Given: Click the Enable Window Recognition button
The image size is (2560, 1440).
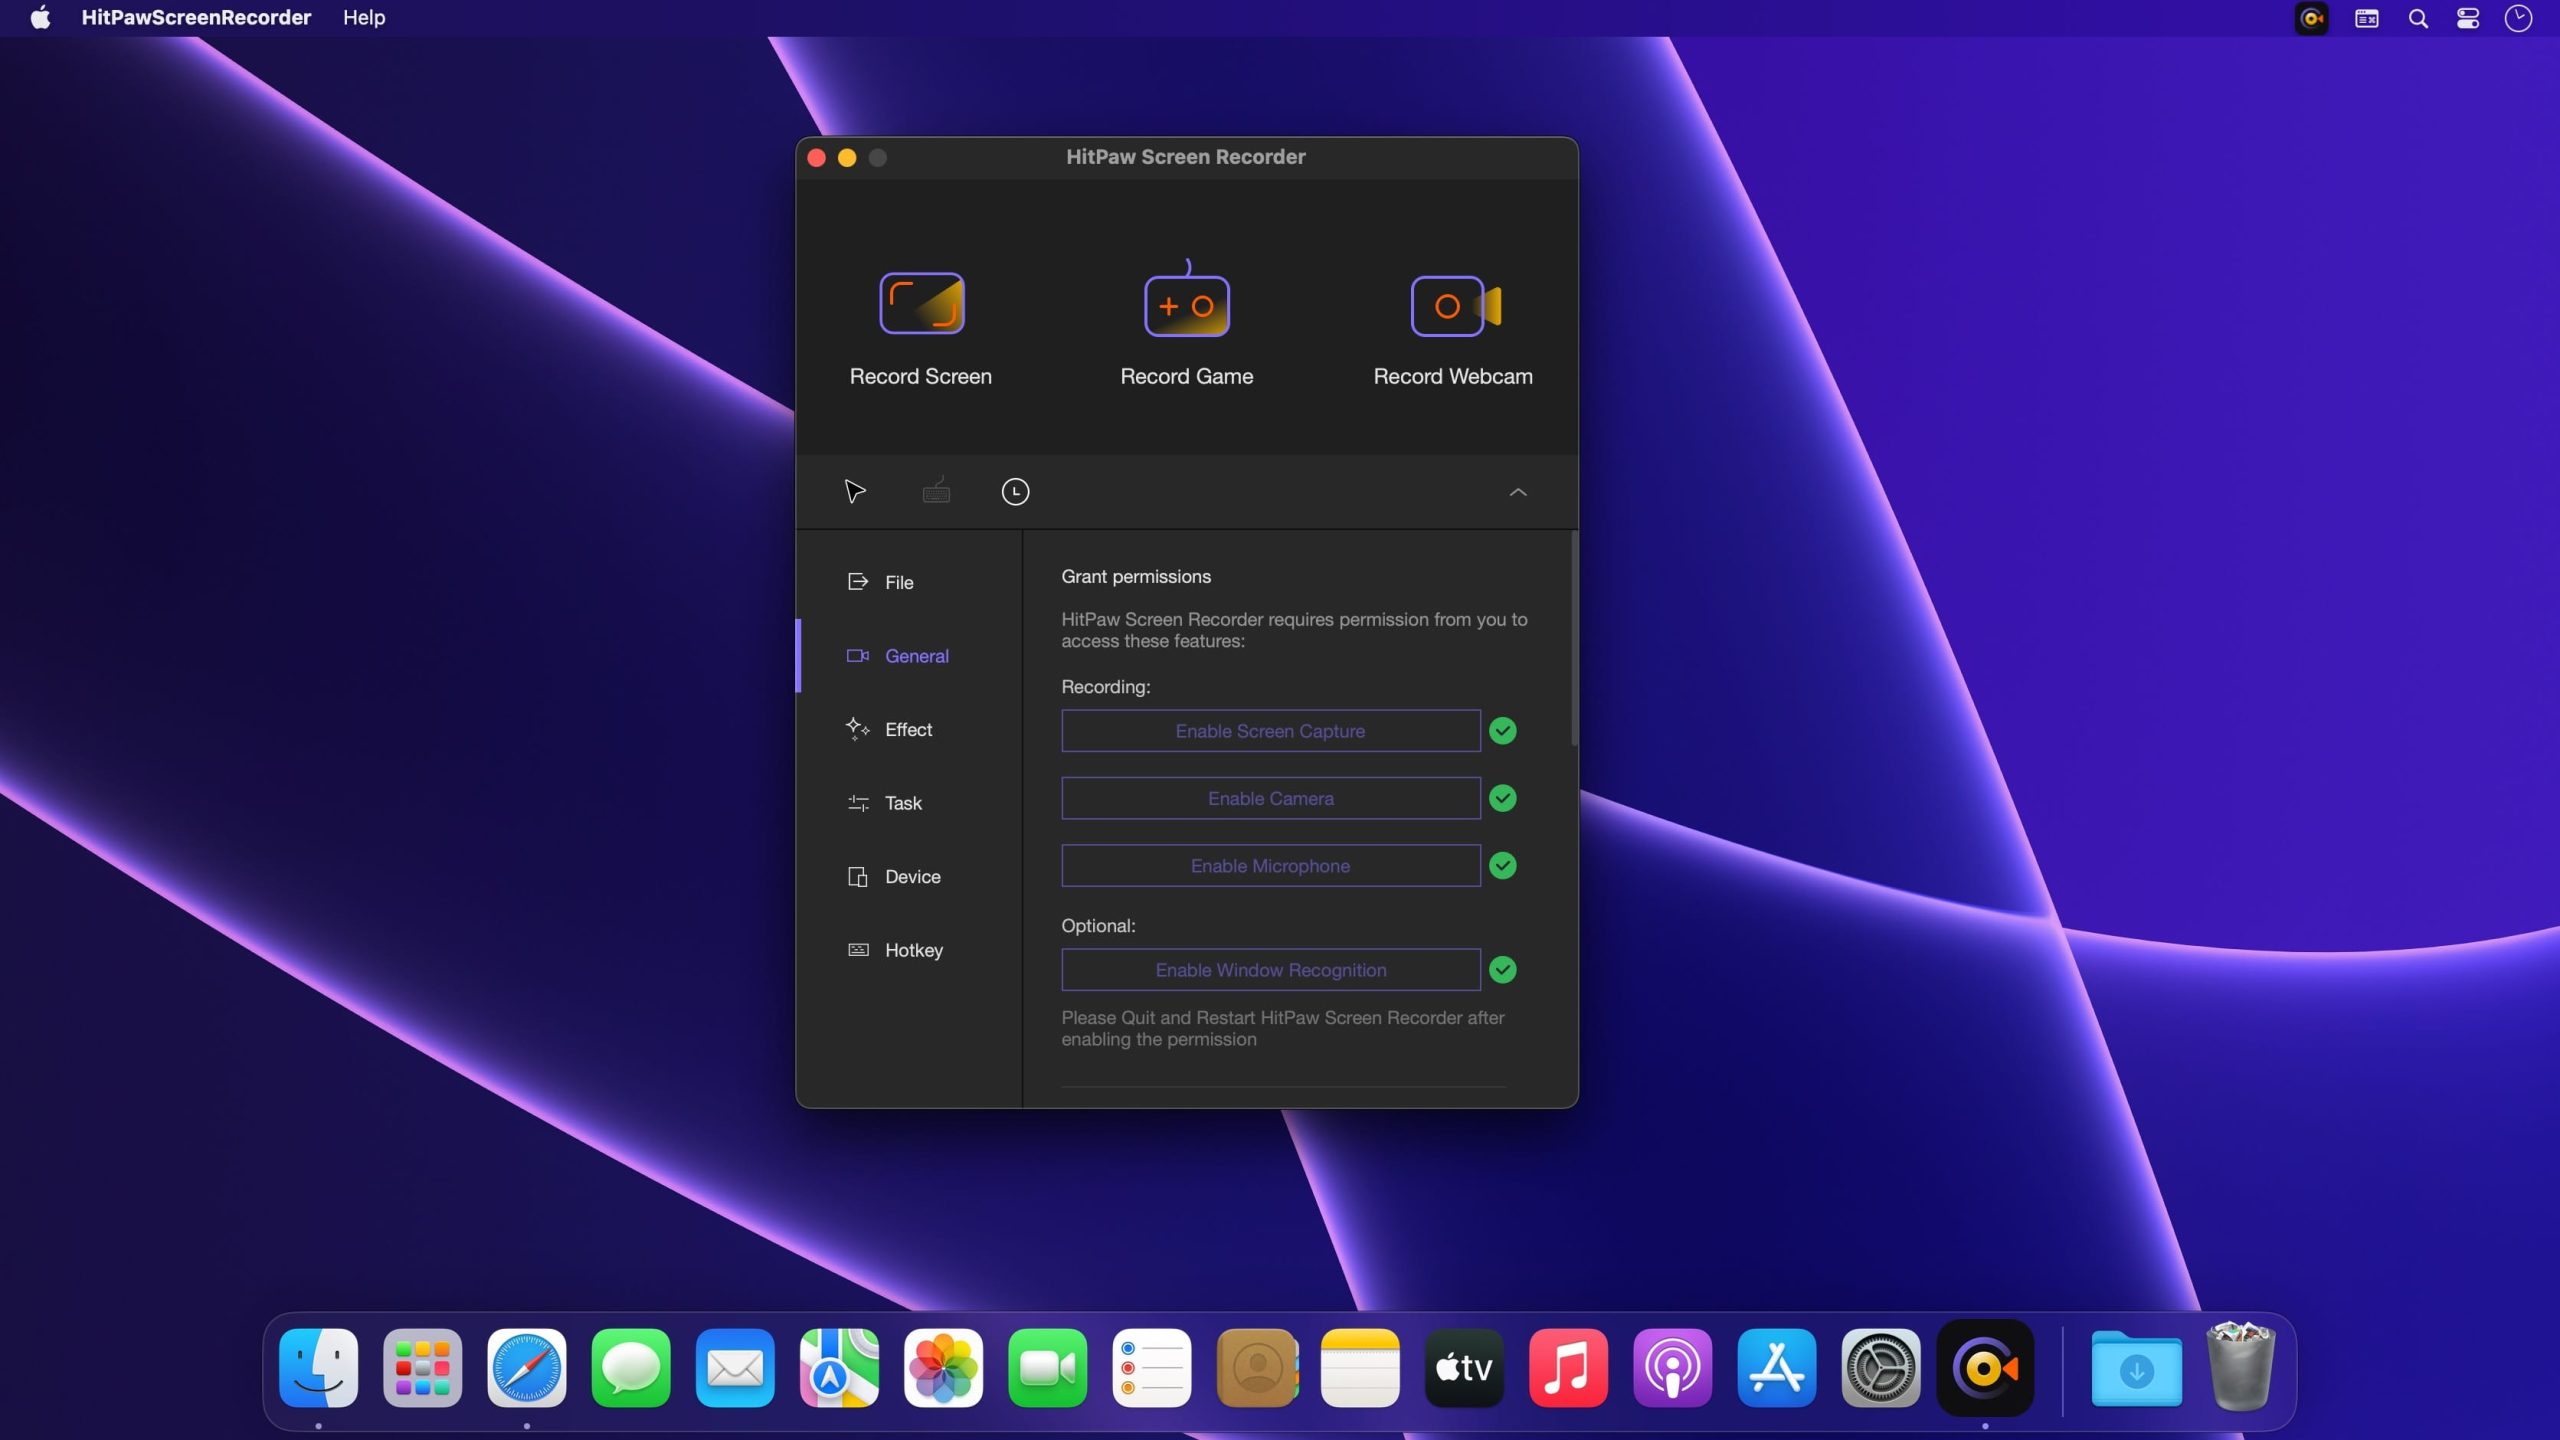Looking at the screenshot, I should [x=1270, y=969].
